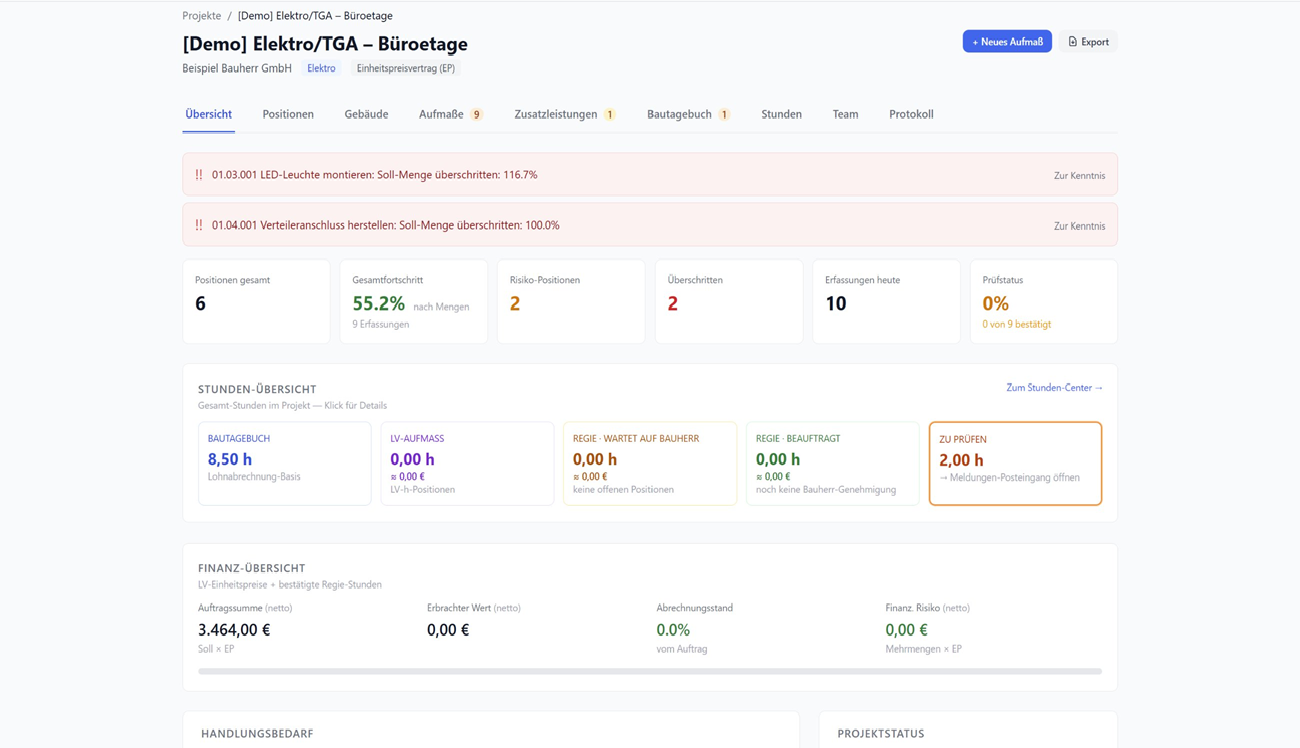1300x748 pixels.
Task: Click warning icon of LED-Leuchte alert
Action: 199,175
